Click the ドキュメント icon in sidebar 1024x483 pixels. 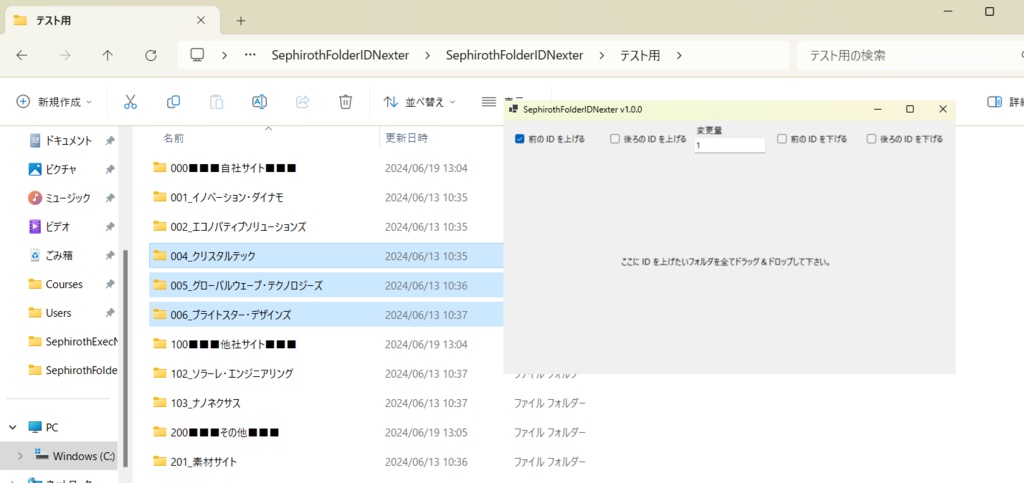coord(35,141)
